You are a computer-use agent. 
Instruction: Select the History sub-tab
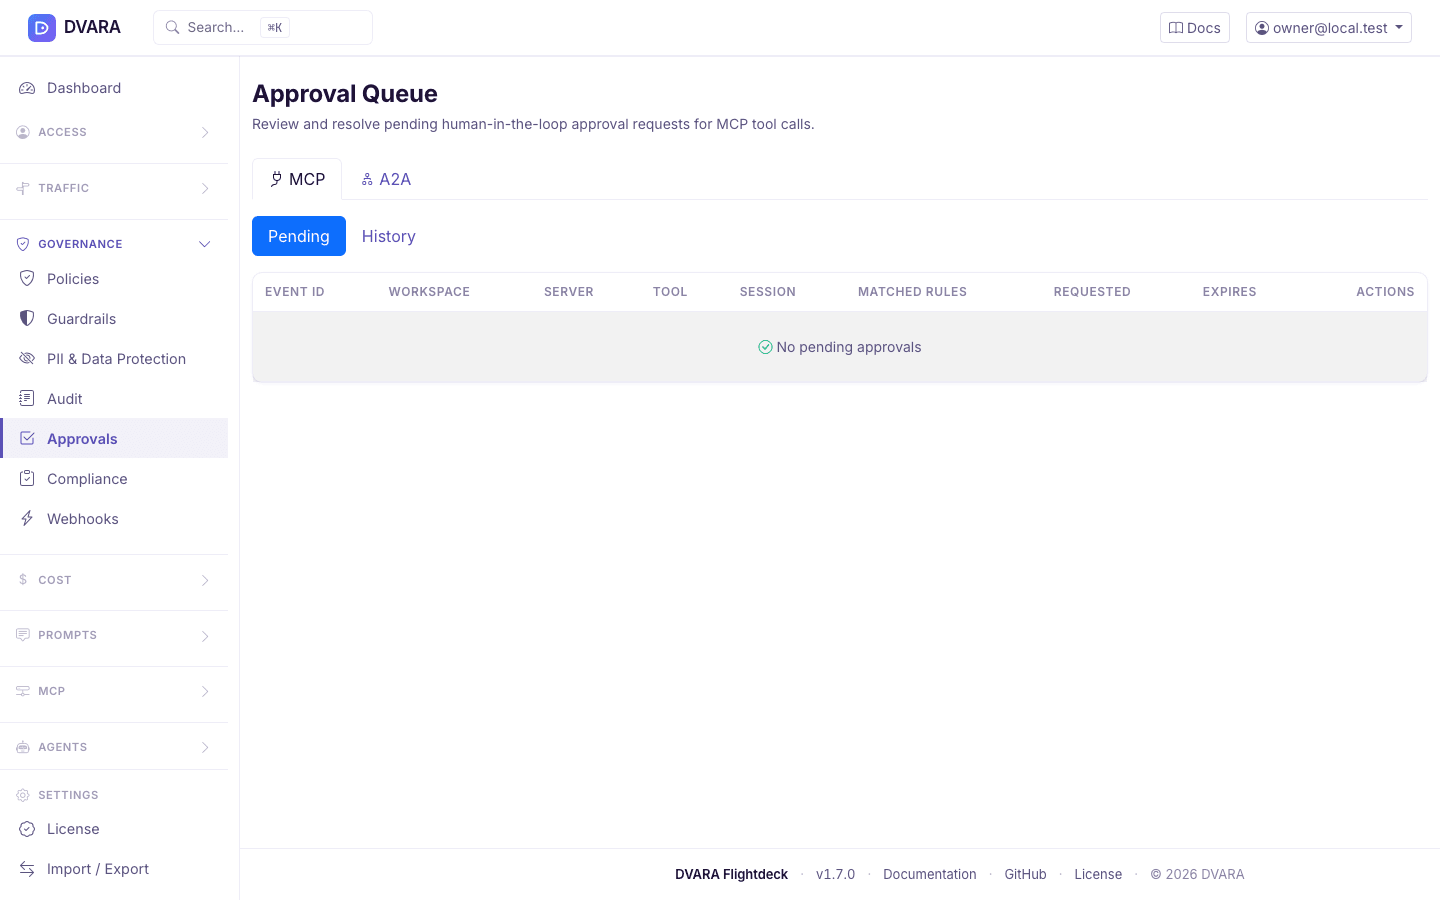(x=389, y=236)
